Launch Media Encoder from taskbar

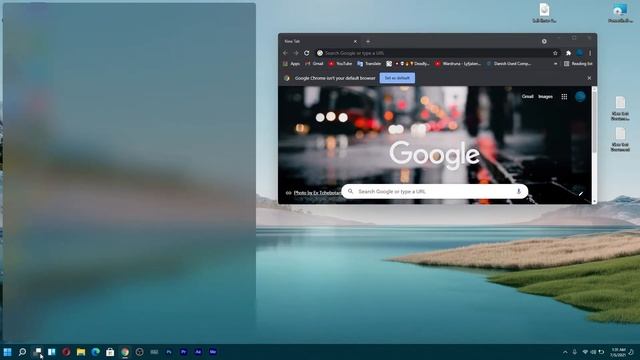pos(213,352)
